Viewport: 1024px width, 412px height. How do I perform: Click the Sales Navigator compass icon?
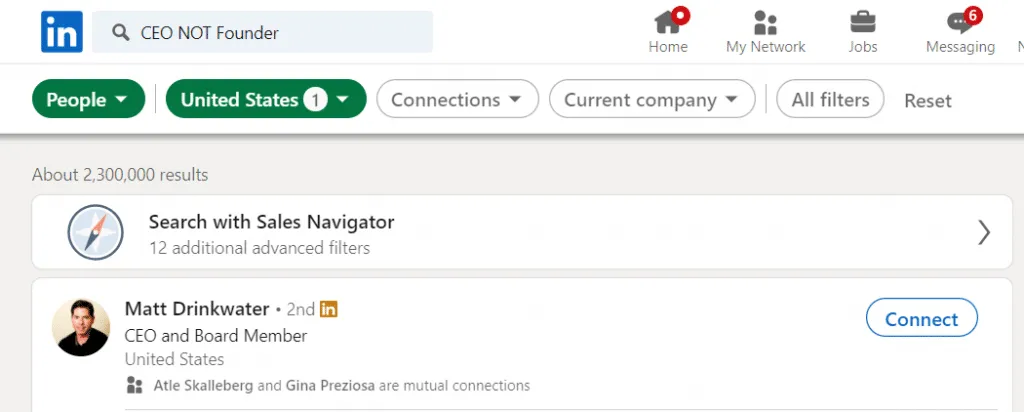click(x=95, y=232)
